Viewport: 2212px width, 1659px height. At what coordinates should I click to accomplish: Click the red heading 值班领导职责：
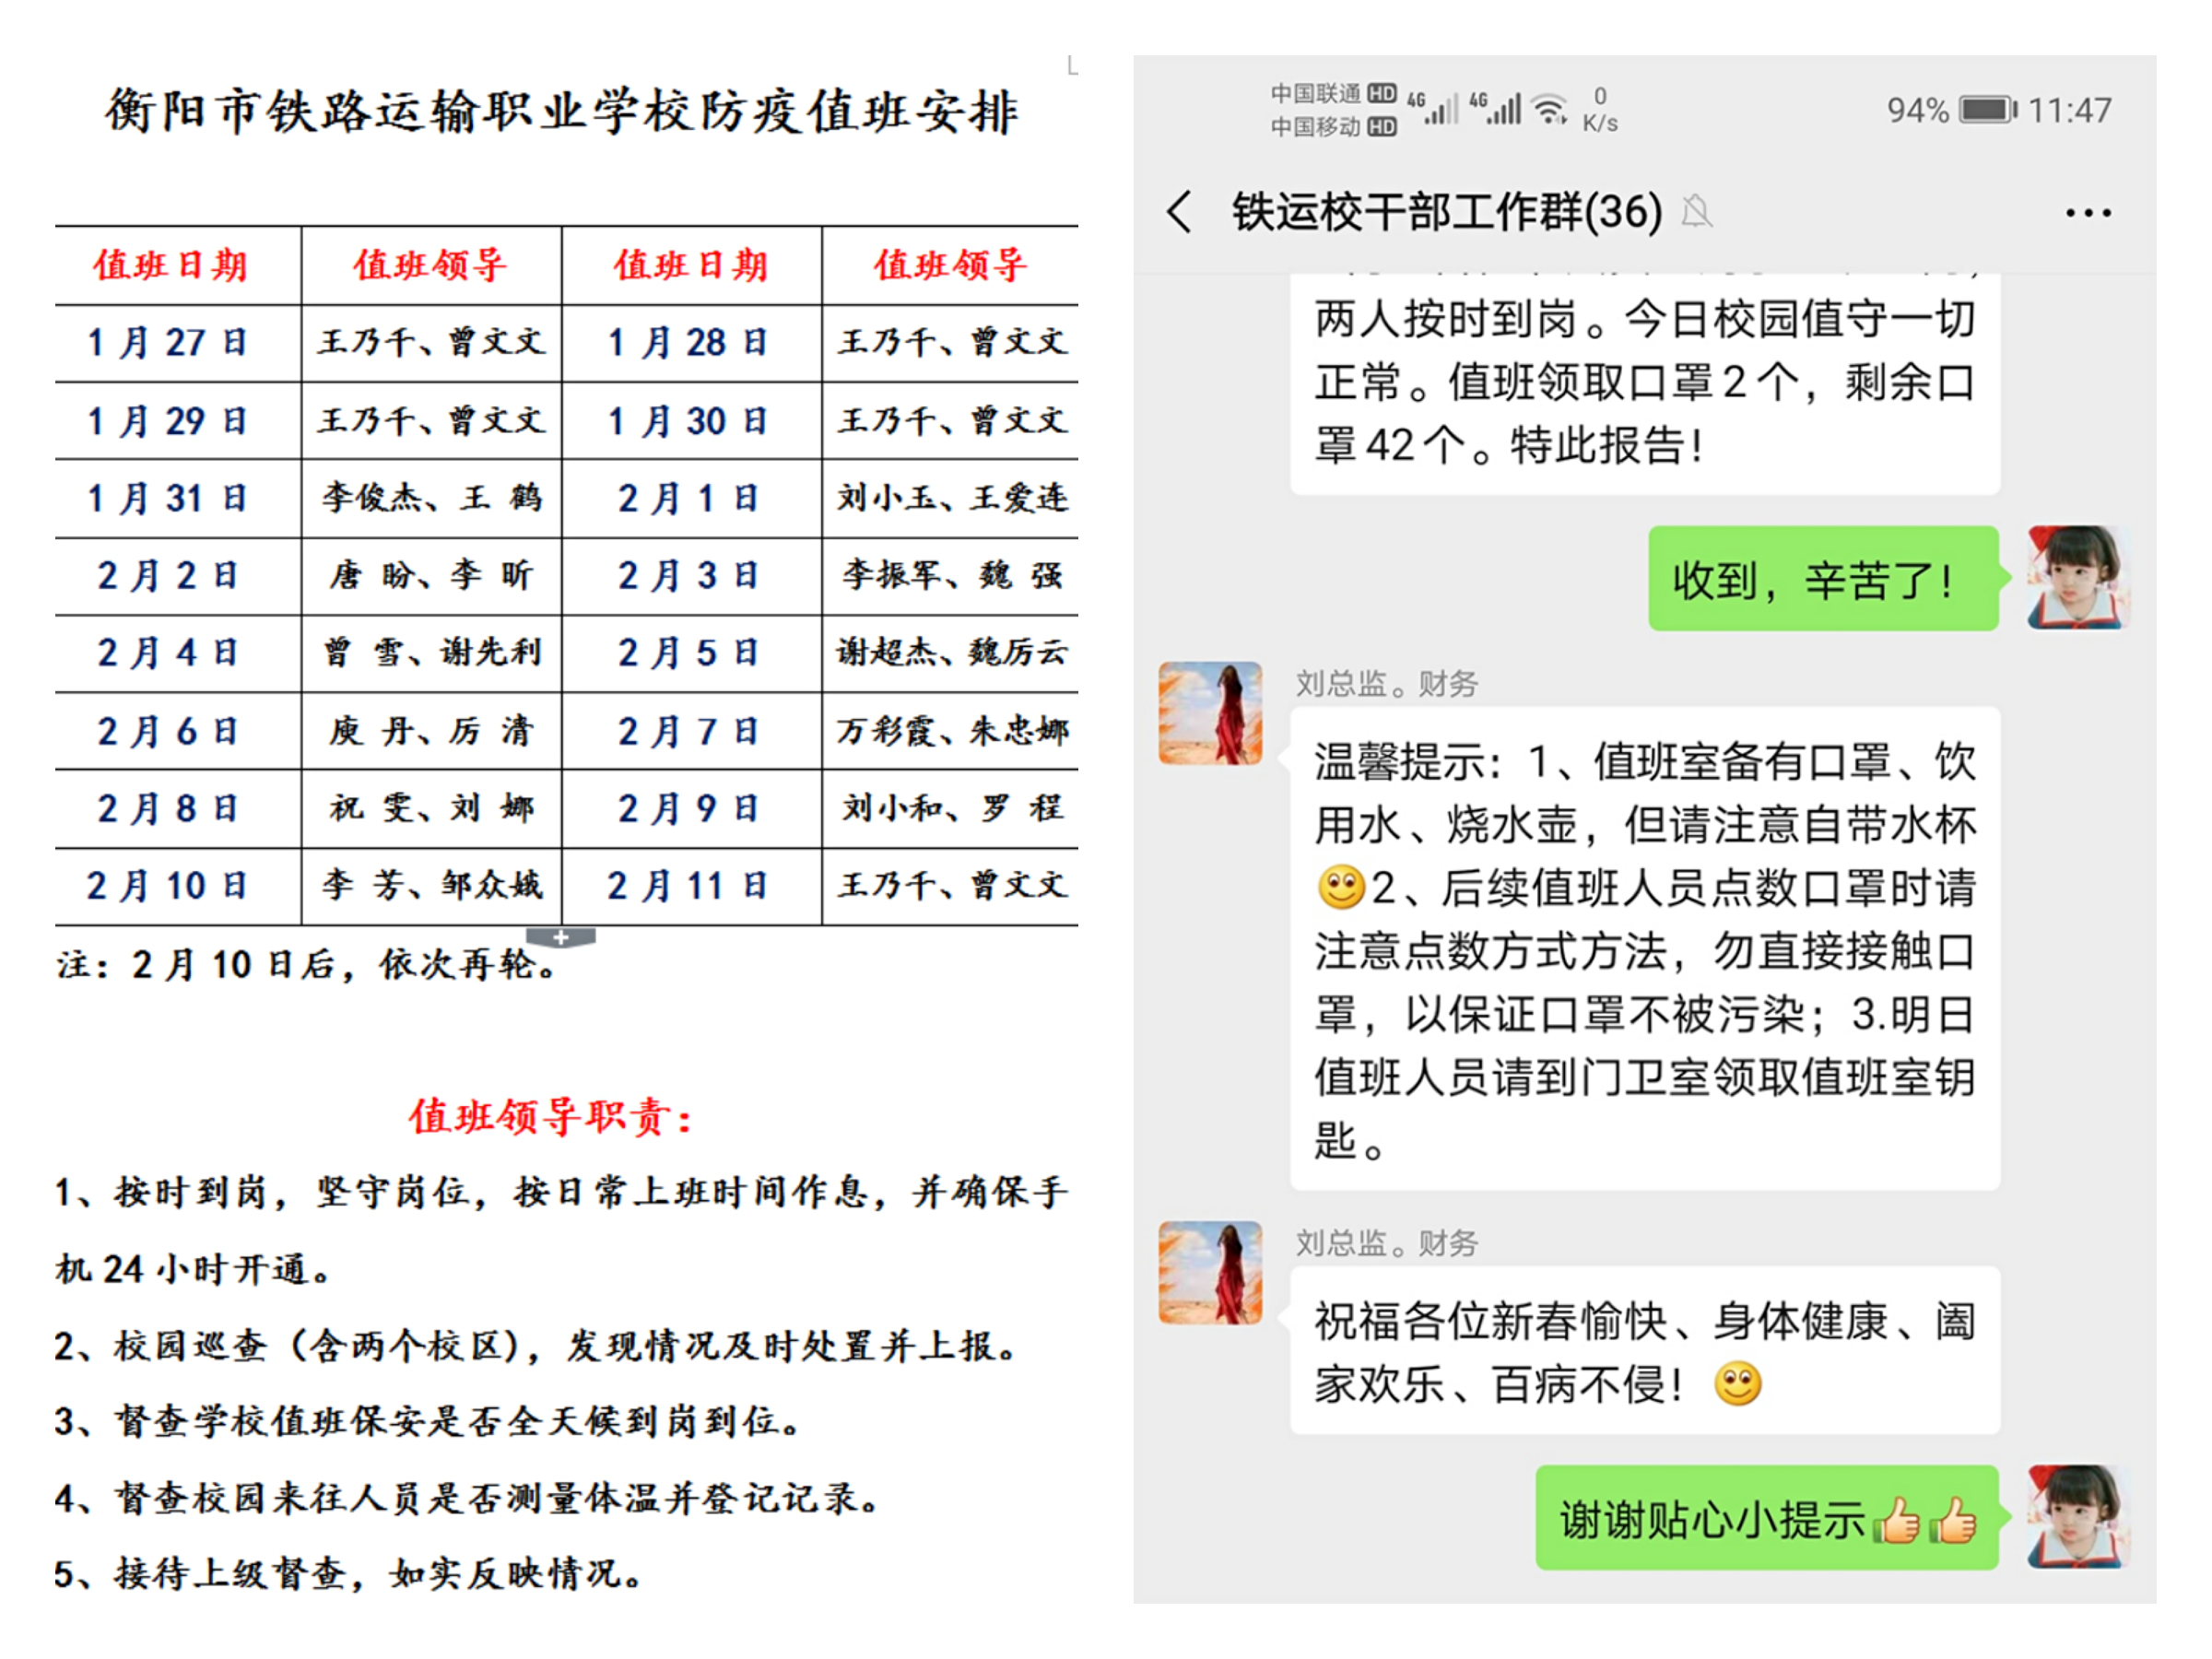[550, 1117]
